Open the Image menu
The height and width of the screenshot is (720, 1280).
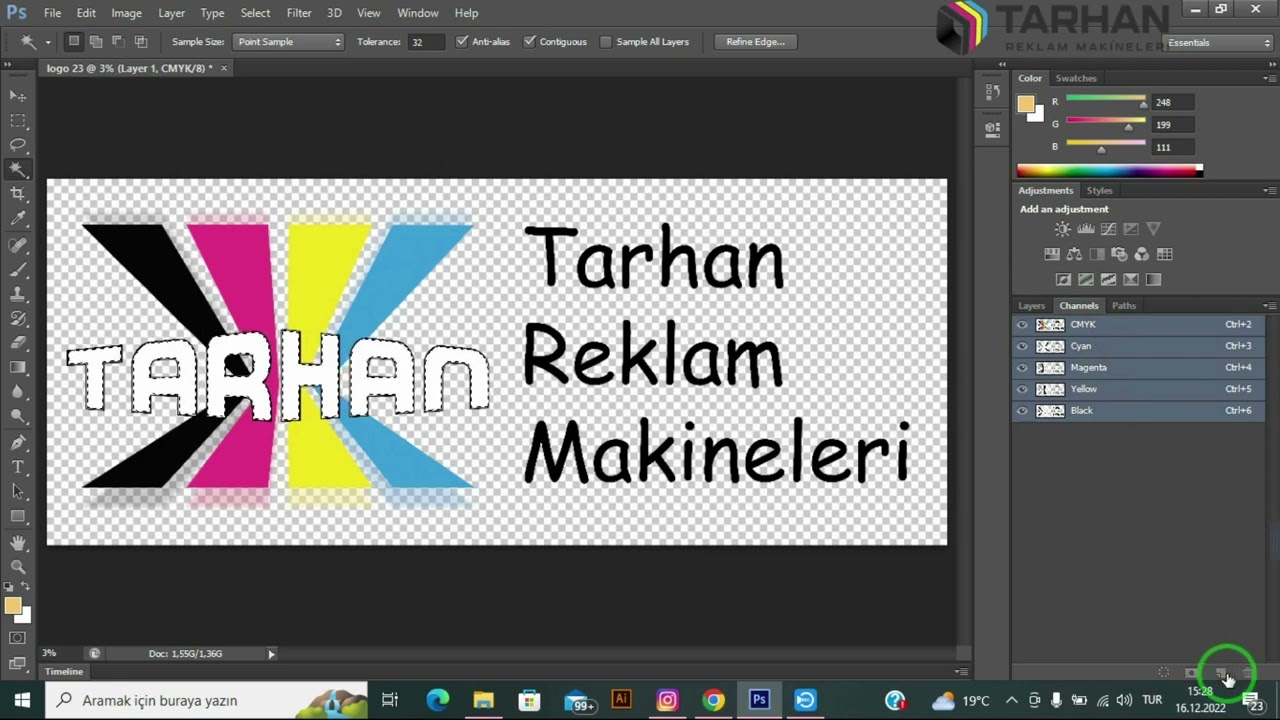click(x=126, y=13)
